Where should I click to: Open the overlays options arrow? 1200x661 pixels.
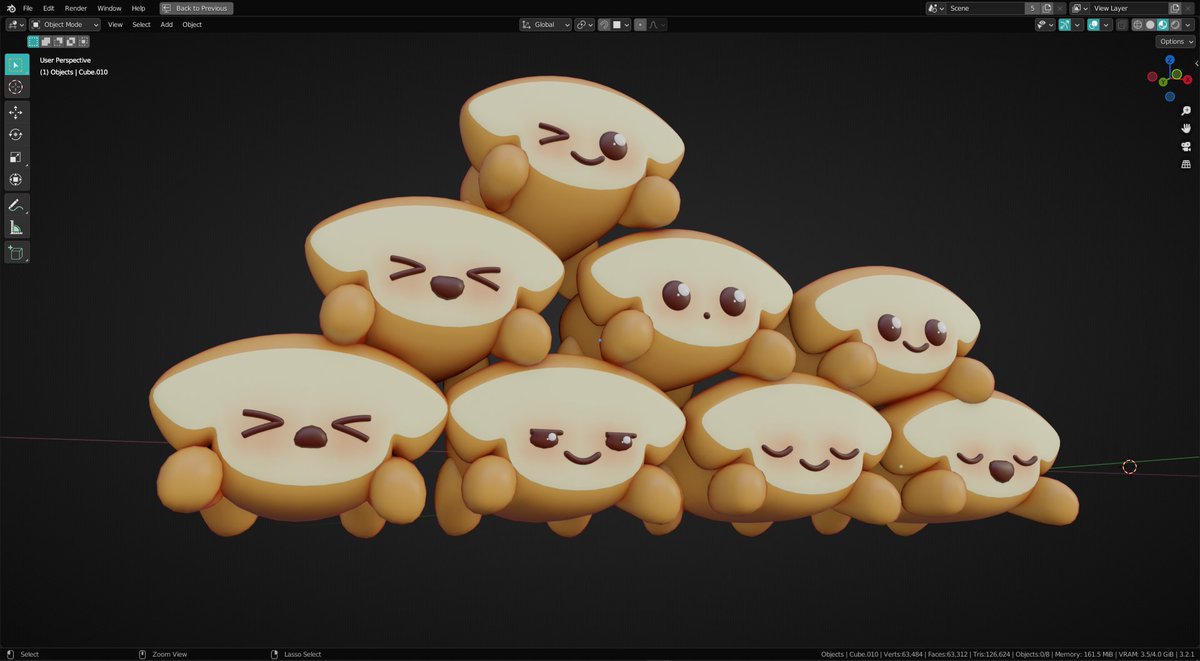(x=1106, y=24)
